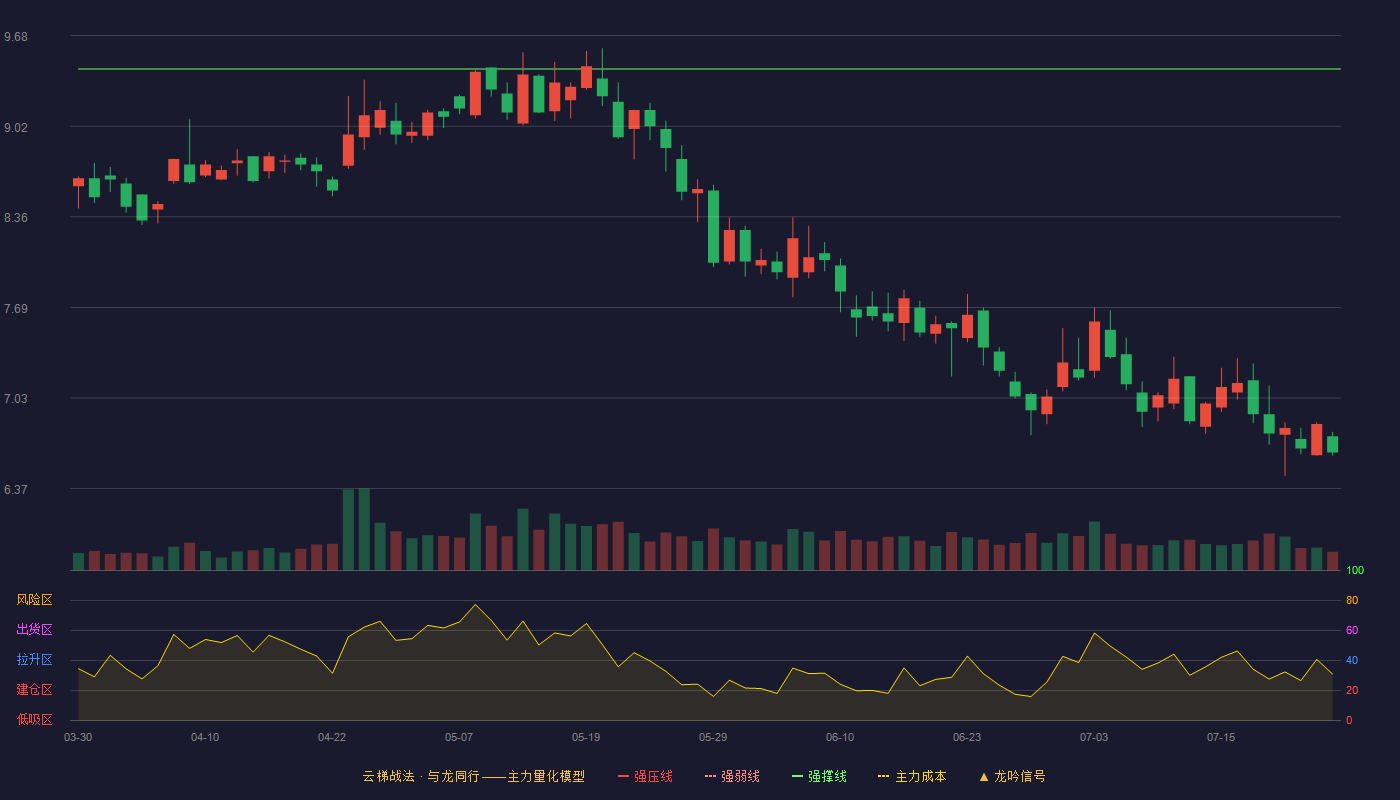Screen dimensions: 1400x800
Task: Click the 9.02 price axis label
Action: tap(16, 127)
